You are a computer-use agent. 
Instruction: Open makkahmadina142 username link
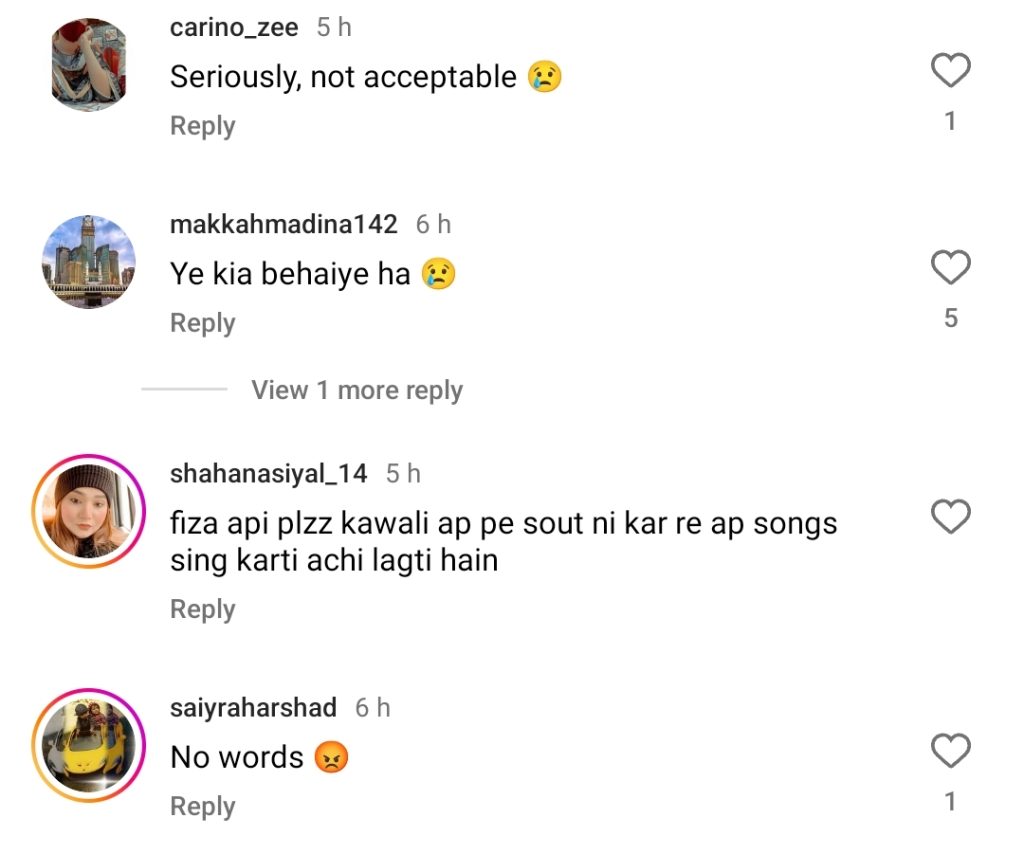point(284,225)
